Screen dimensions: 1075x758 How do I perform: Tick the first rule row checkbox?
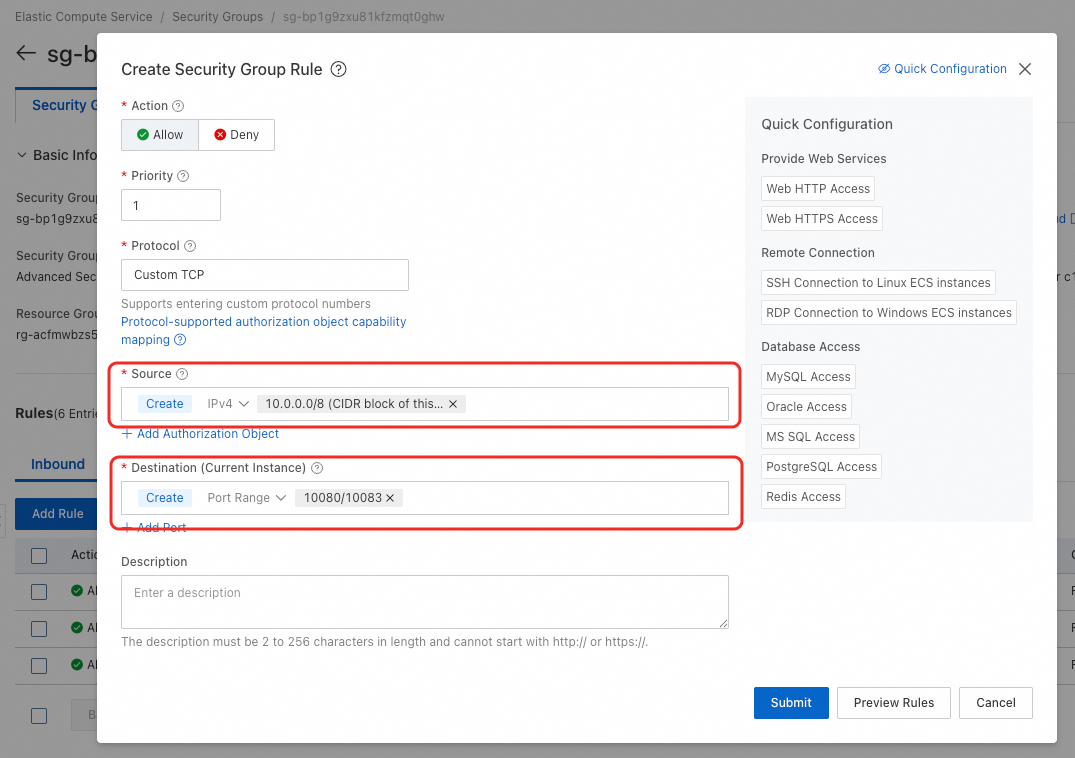[x=39, y=591]
